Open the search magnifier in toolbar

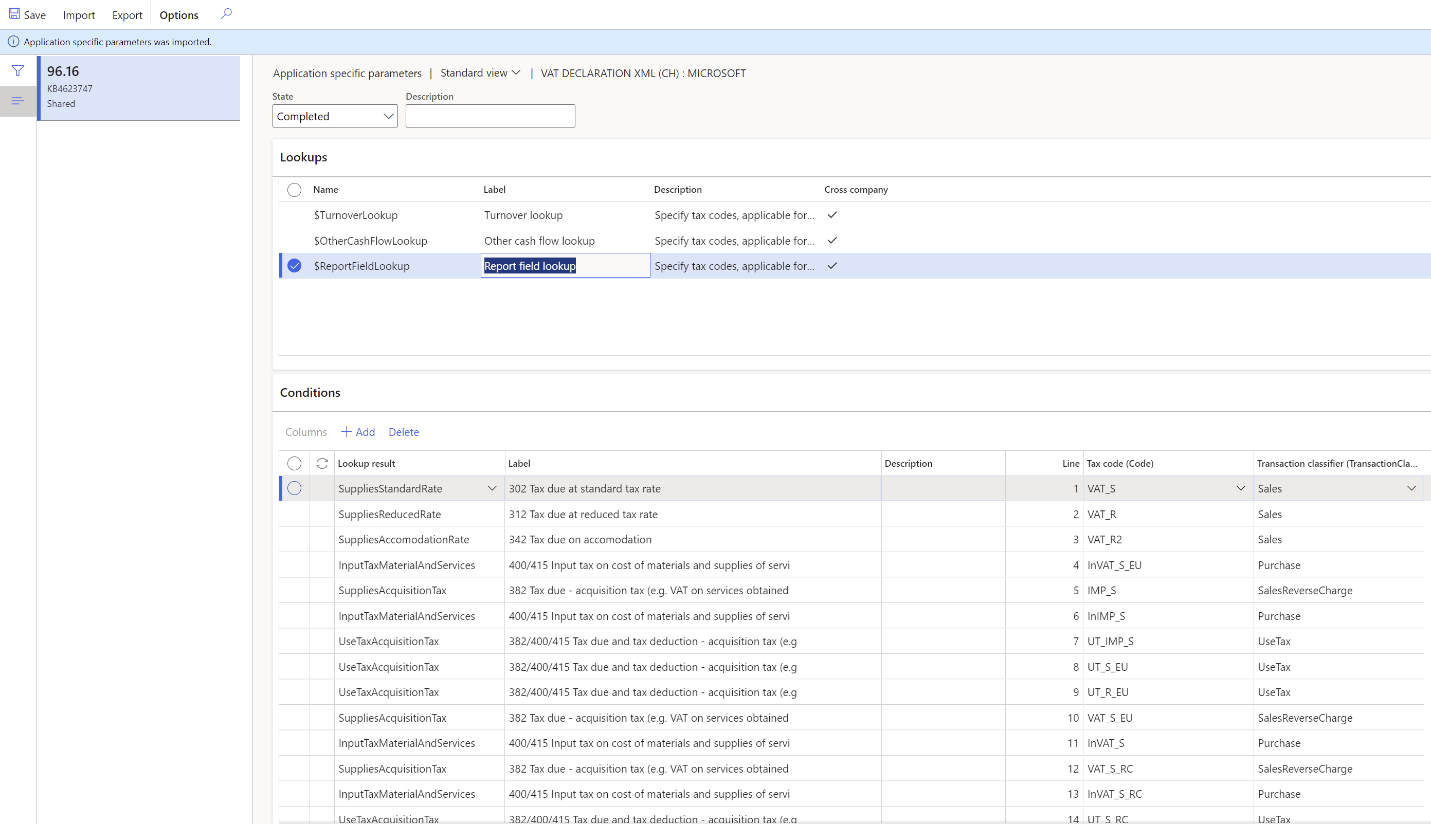click(x=226, y=14)
